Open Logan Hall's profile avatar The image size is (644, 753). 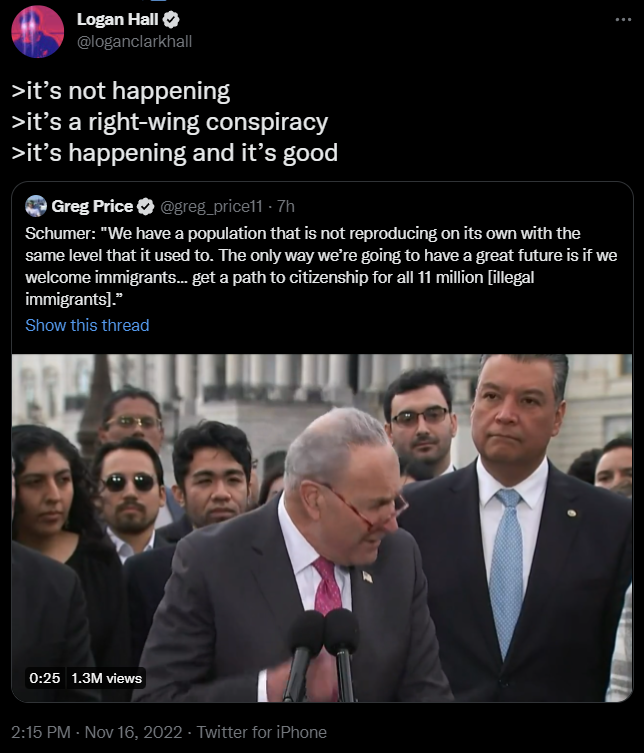[x=37, y=32]
